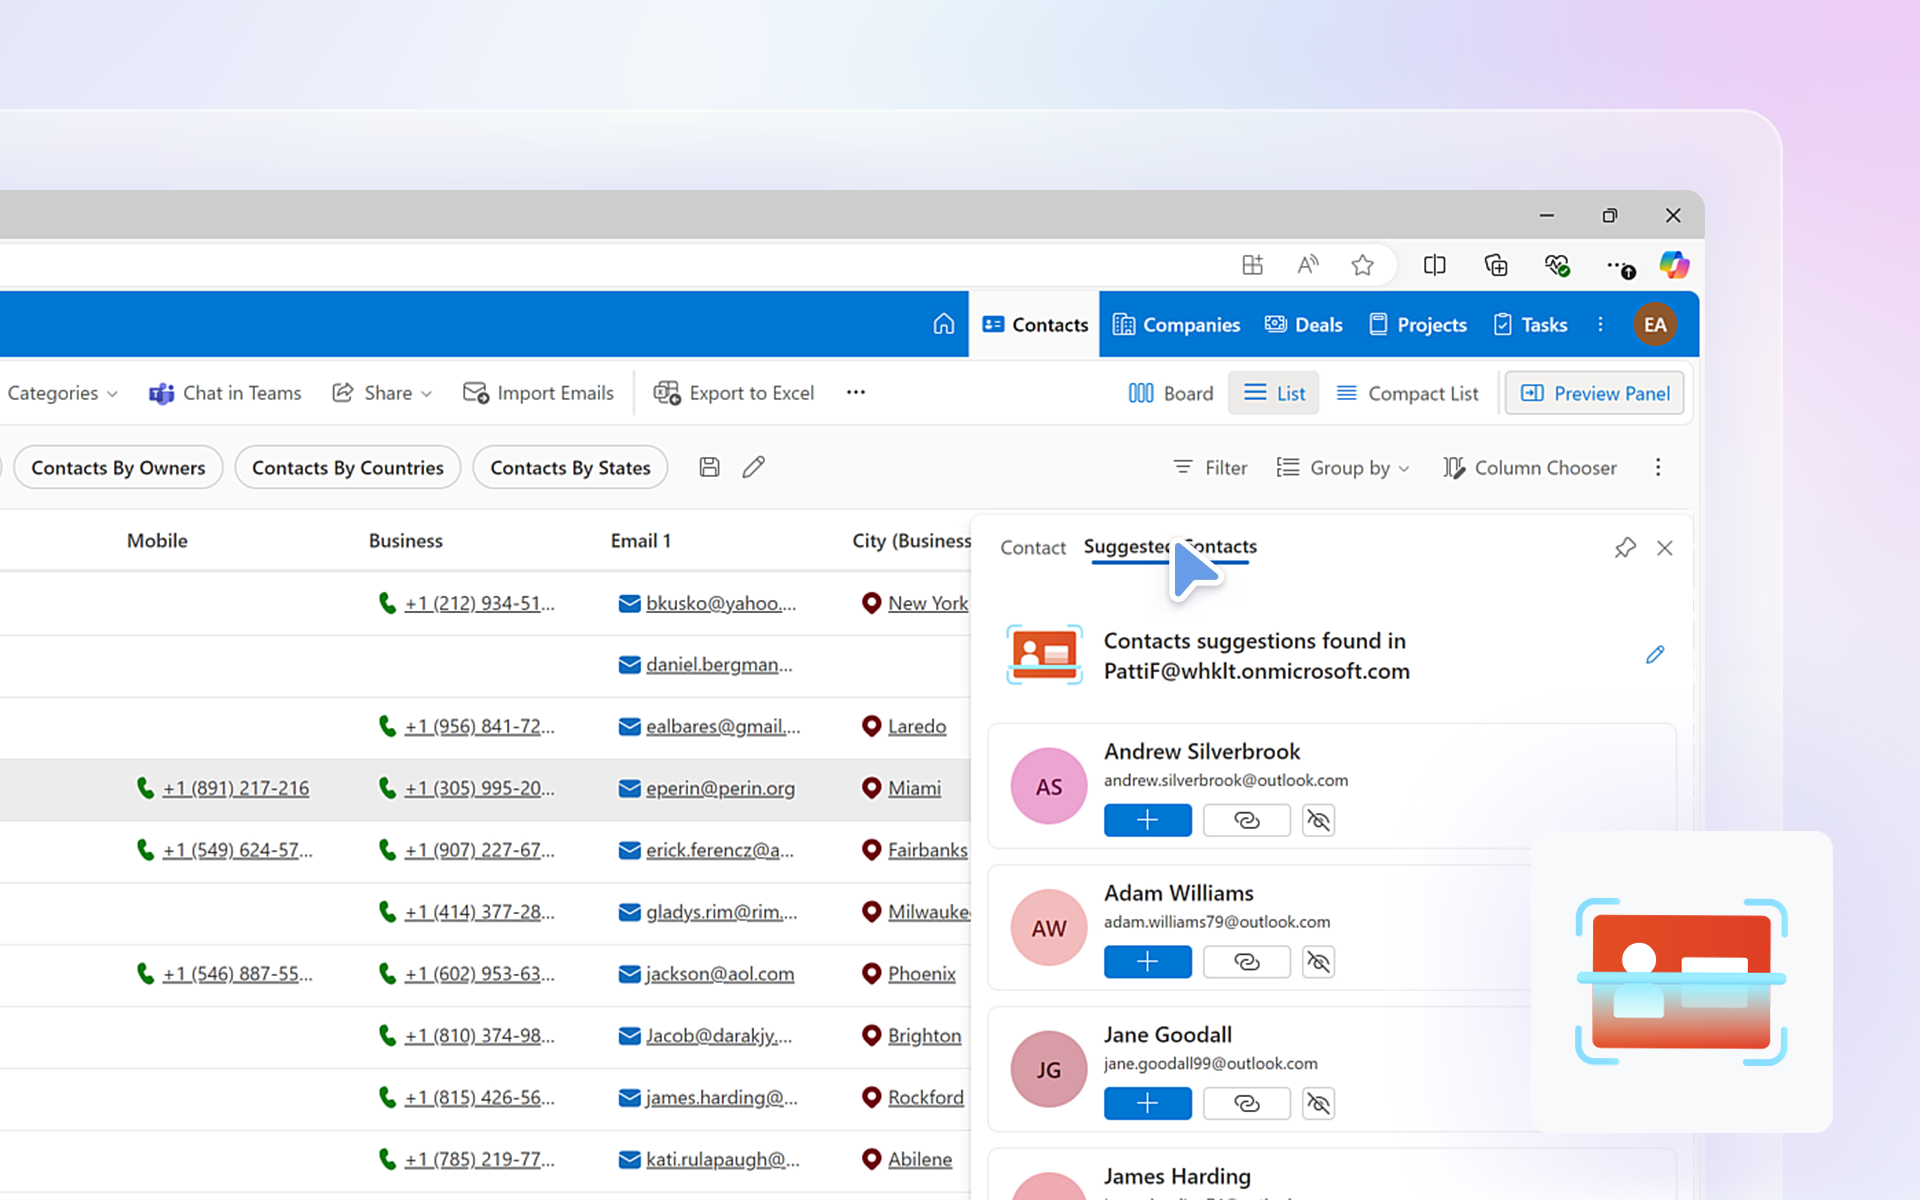
Task: Select Contacts By States view
Action: [570, 467]
